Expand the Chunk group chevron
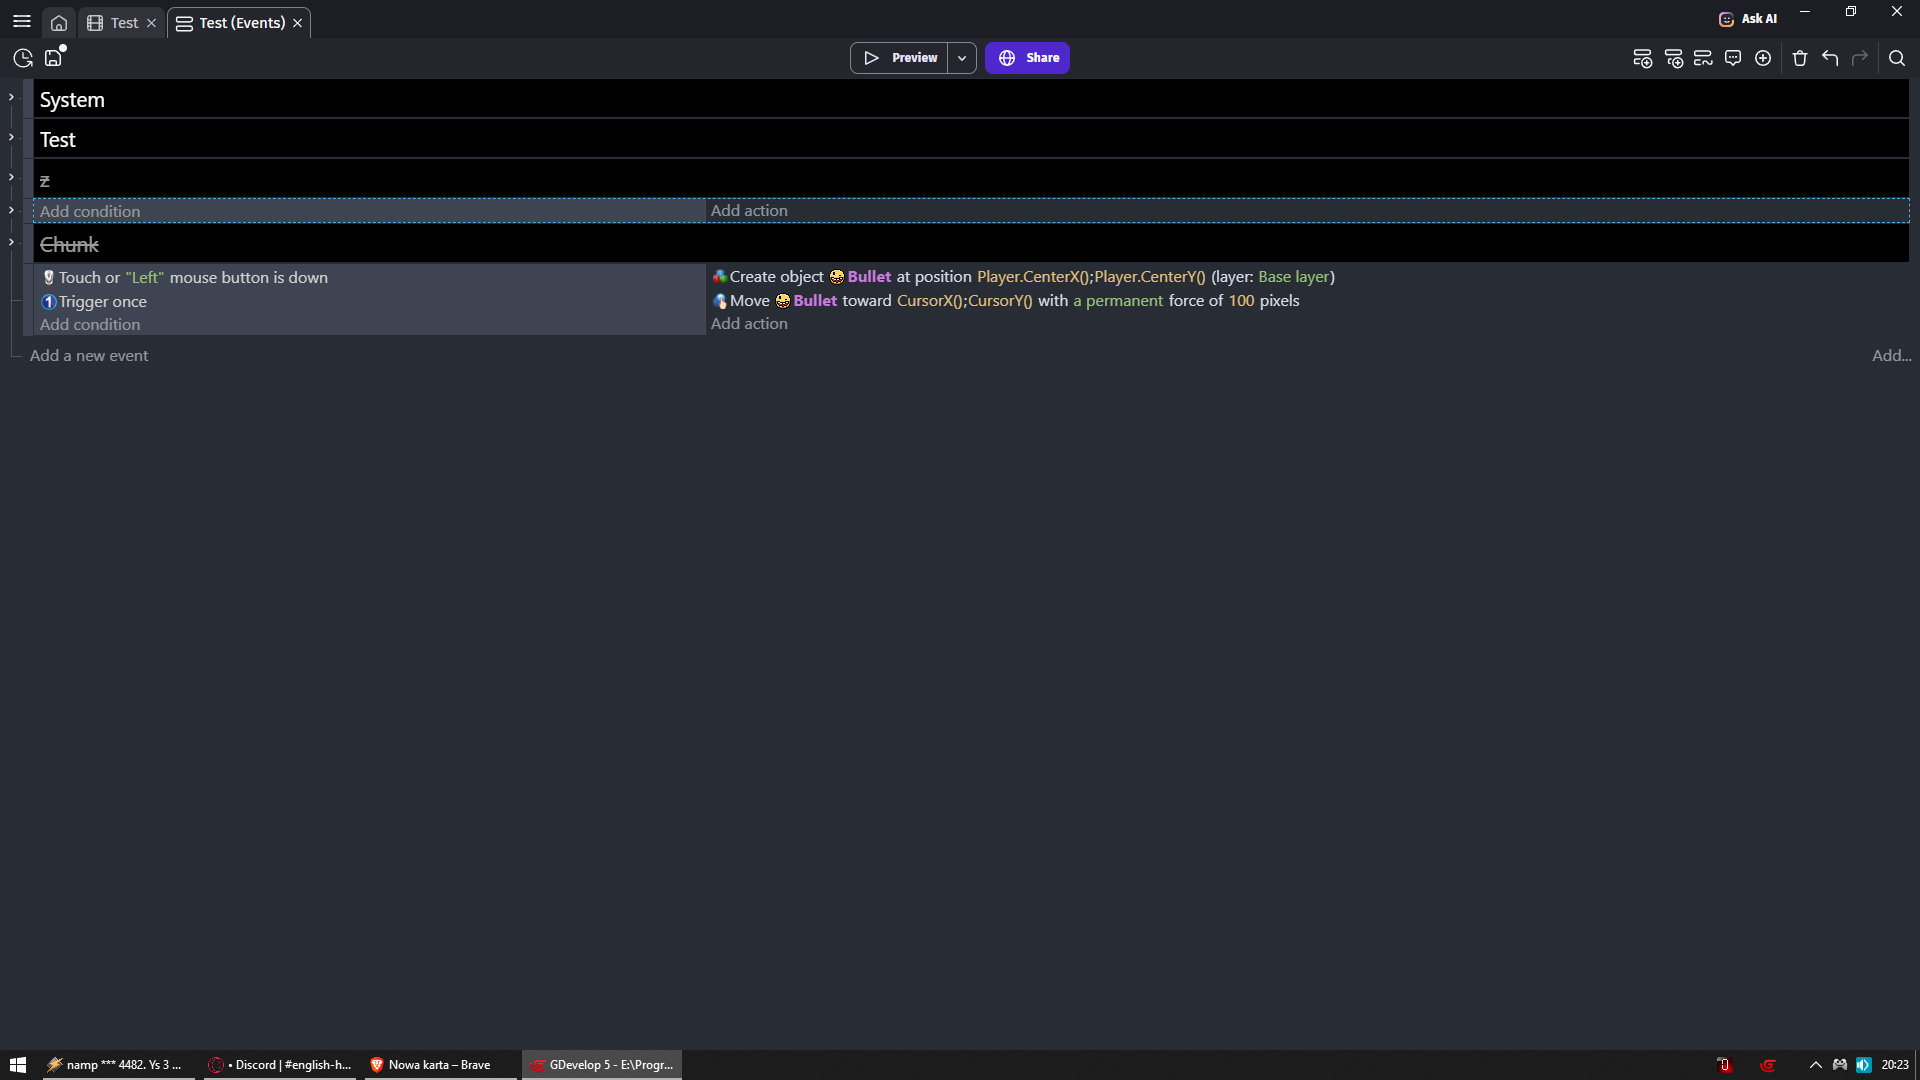This screenshot has height=1080, width=1920. [11, 242]
